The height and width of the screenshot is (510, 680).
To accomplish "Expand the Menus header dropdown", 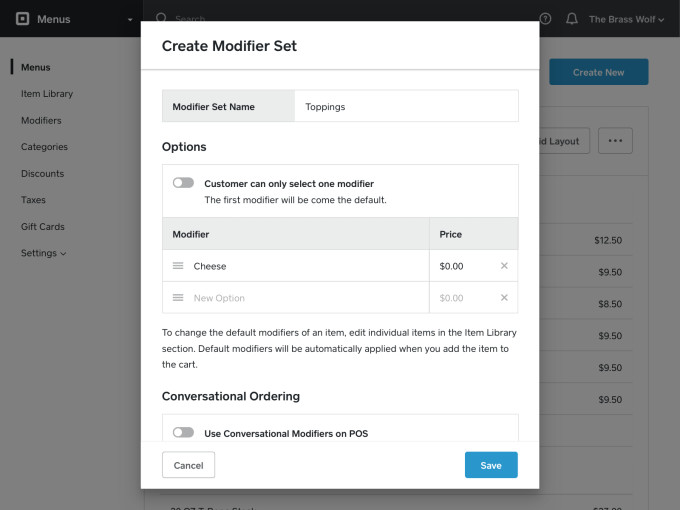I will [x=130, y=19].
